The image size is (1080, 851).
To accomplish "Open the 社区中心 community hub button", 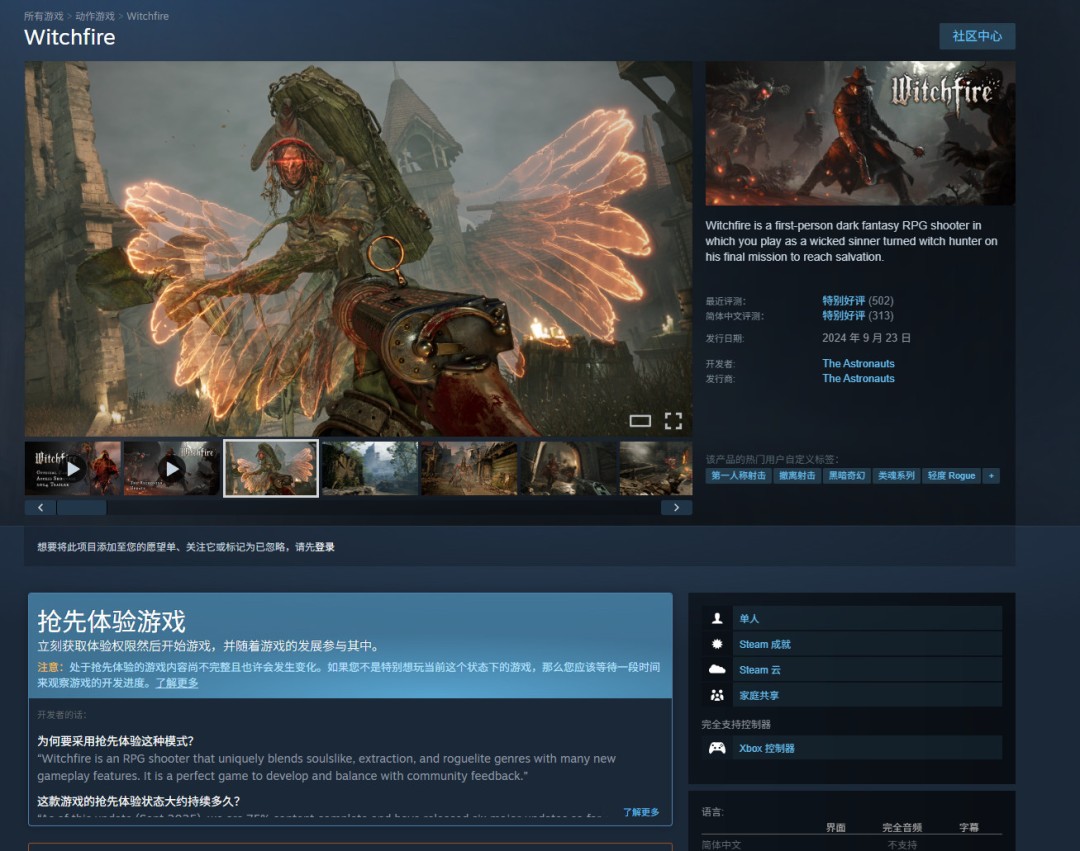I will (976, 36).
